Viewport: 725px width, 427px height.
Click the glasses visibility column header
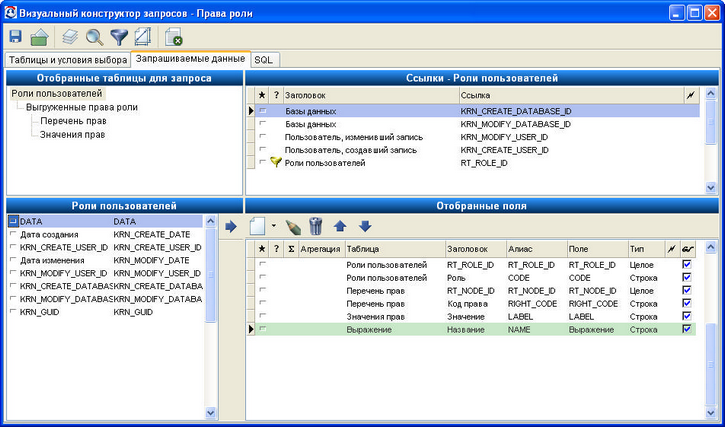click(687, 249)
